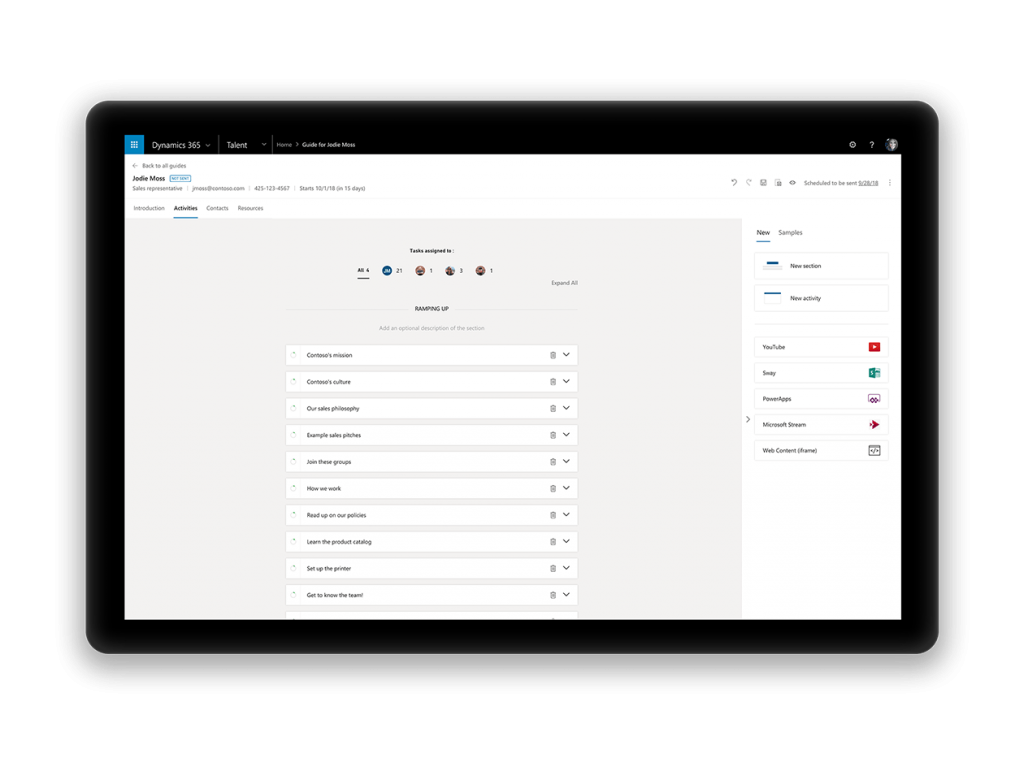Click the Office app launcher waffle icon
The height and width of the screenshot is (767, 1024).
tap(134, 144)
